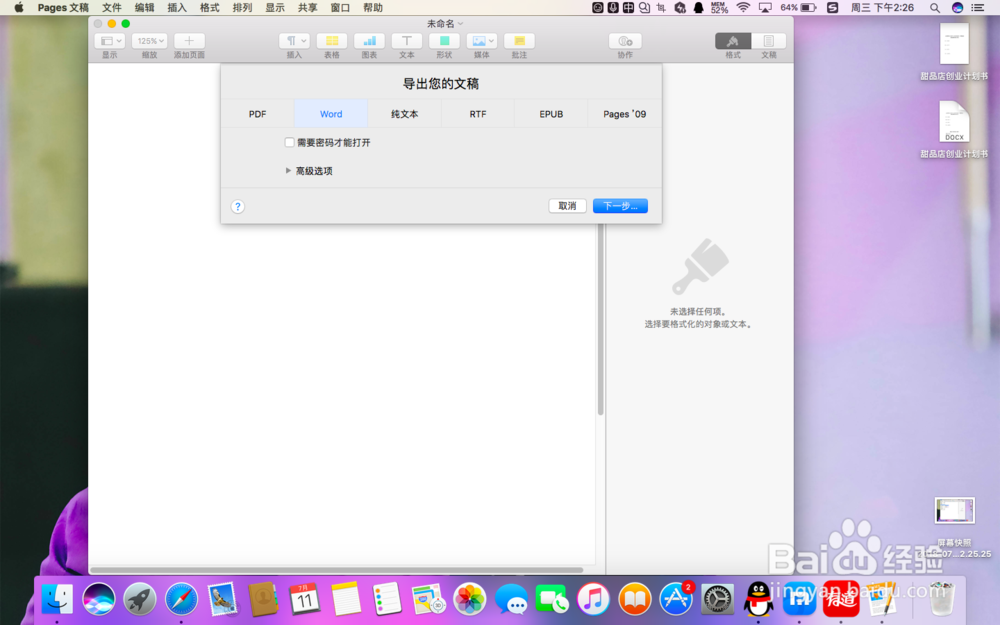
Task: Select the Word export tab
Action: [x=331, y=114]
